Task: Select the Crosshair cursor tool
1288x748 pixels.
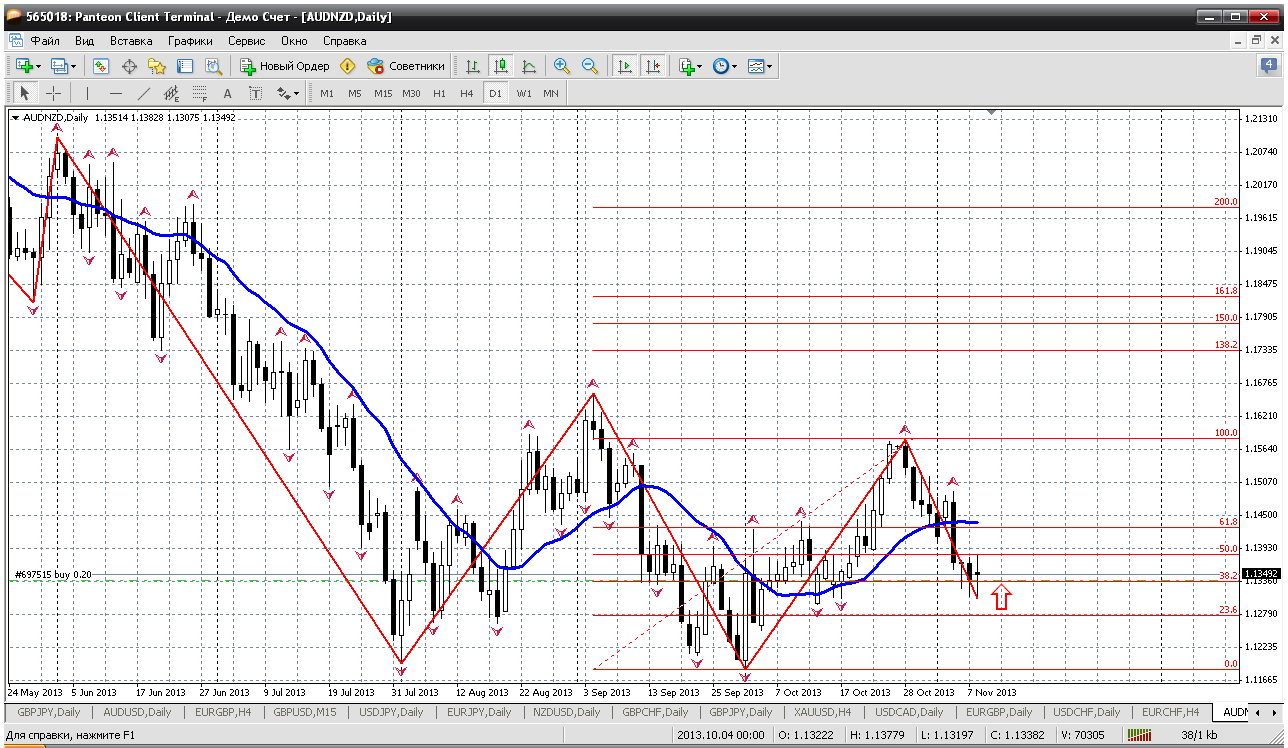Action: pyautogui.click(x=53, y=93)
